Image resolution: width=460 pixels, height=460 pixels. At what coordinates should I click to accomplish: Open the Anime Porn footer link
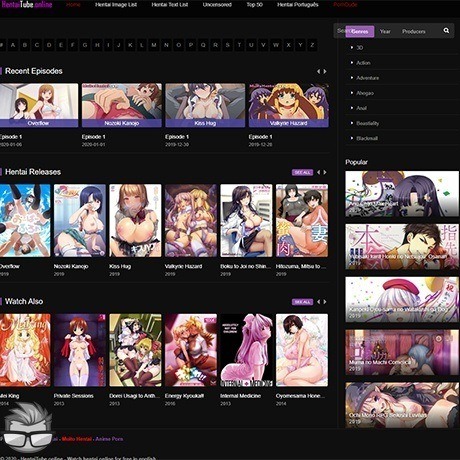coord(109,439)
